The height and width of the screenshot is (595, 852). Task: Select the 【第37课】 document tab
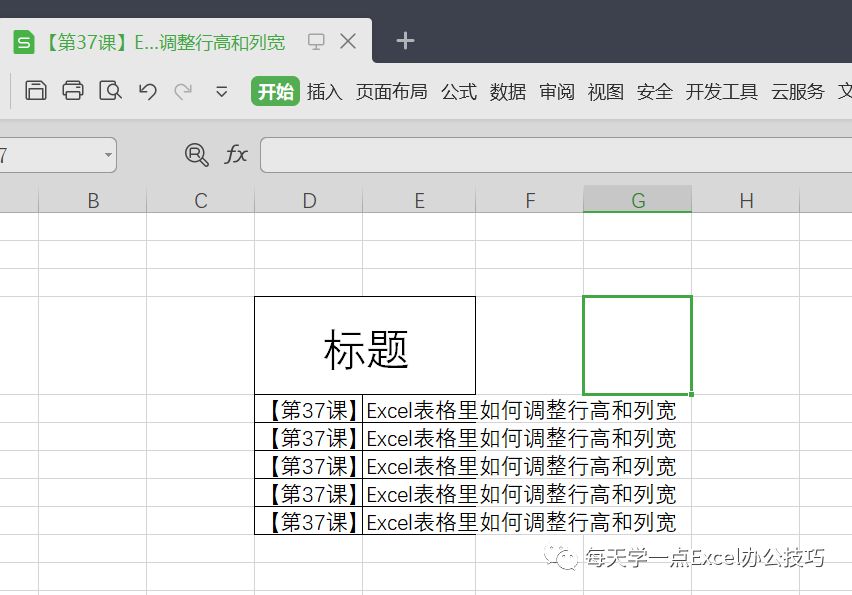(185, 41)
